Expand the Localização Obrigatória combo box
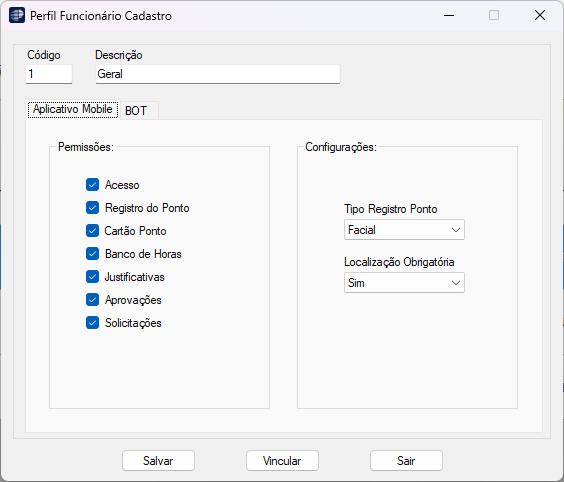The height and width of the screenshot is (482, 564). (x=404, y=283)
